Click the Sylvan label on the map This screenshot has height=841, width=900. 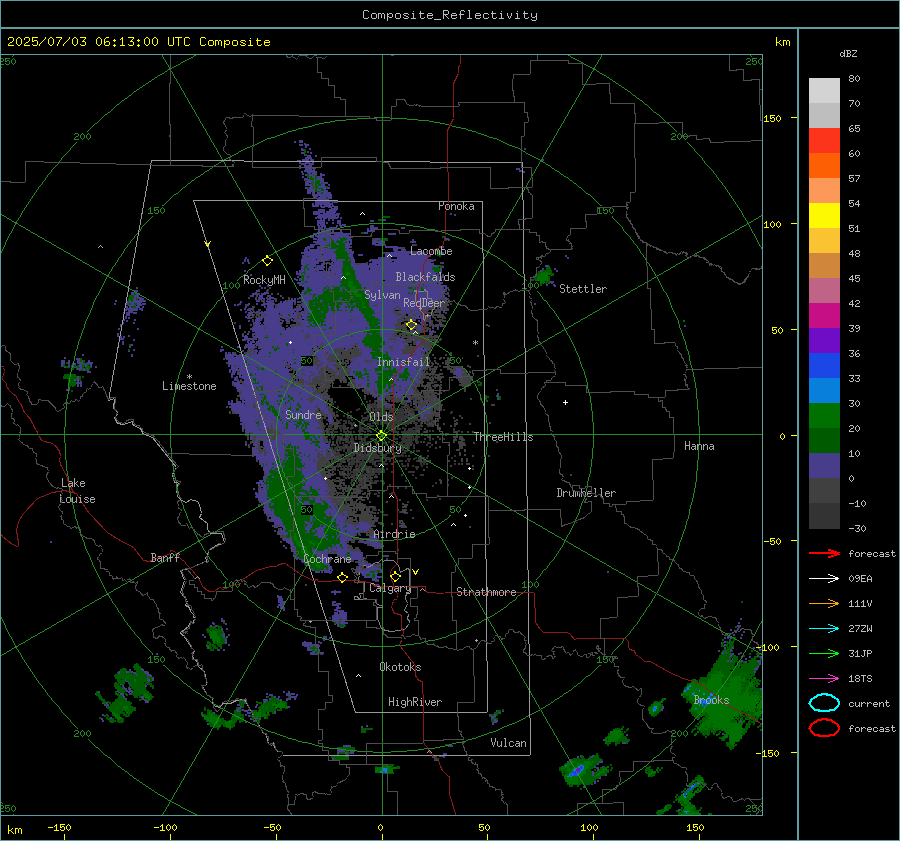[382, 295]
